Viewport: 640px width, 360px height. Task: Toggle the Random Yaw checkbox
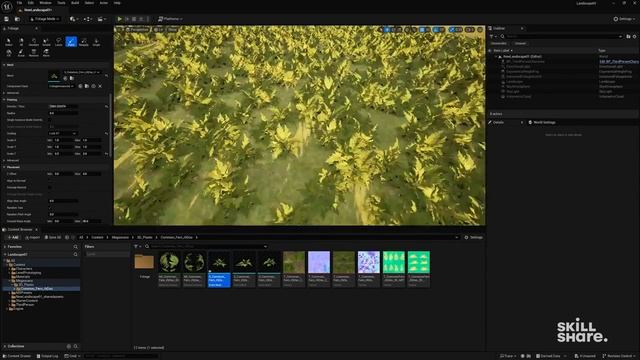coord(50,208)
